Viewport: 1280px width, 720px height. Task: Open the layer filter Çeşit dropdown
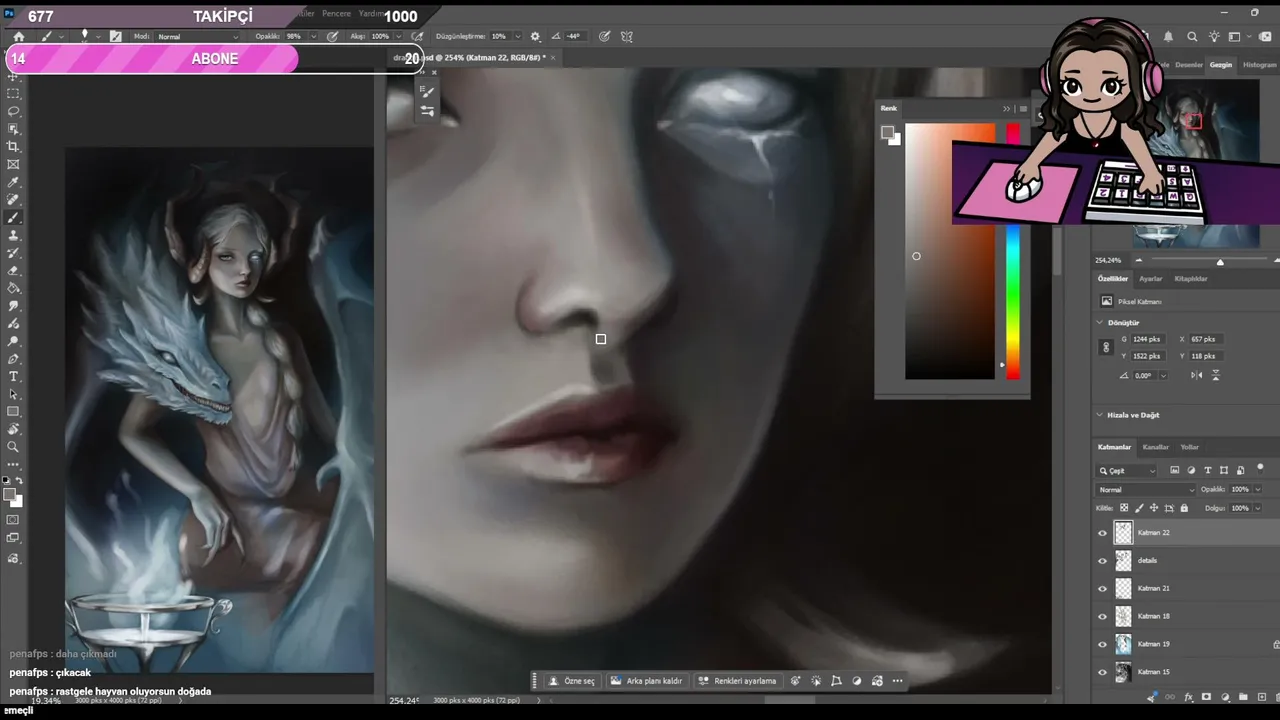pos(1128,471)
